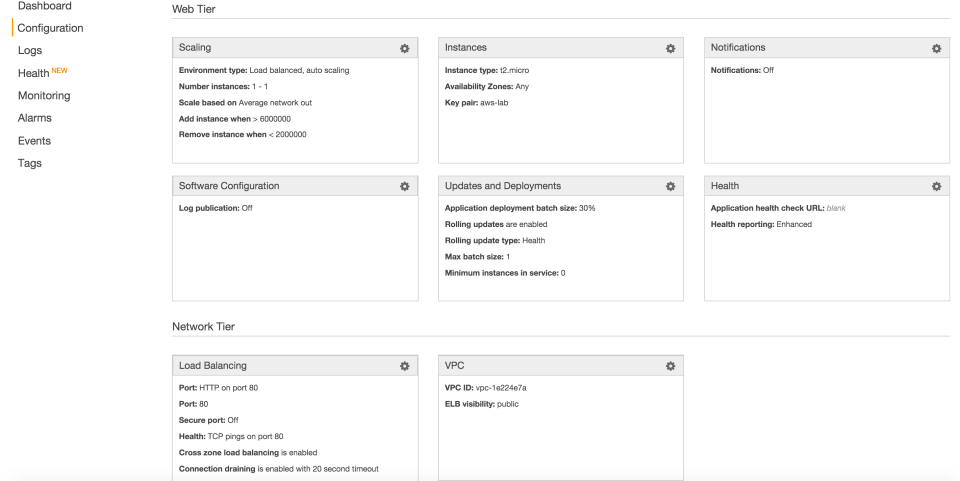Screen dimensions: 960x481
Task: Click the Updates and Deployments title
Action: pos(502,186)
